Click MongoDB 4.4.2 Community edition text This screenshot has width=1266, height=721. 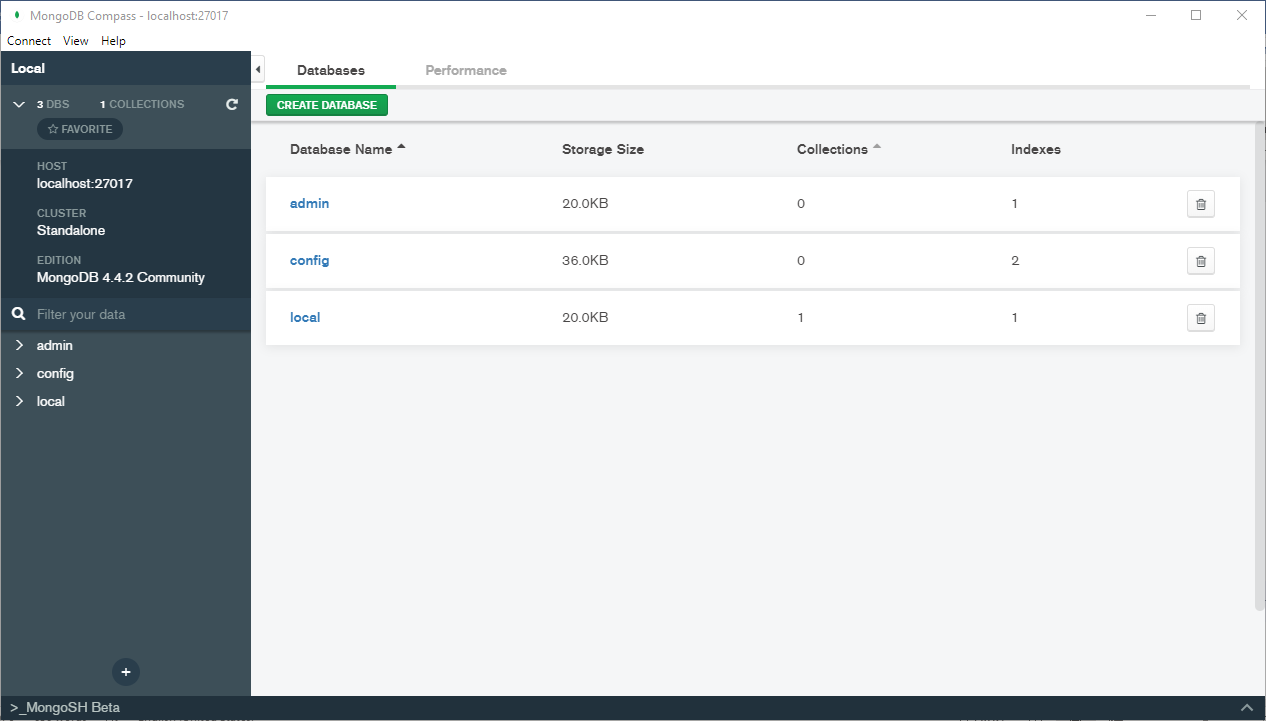(121, 277)
